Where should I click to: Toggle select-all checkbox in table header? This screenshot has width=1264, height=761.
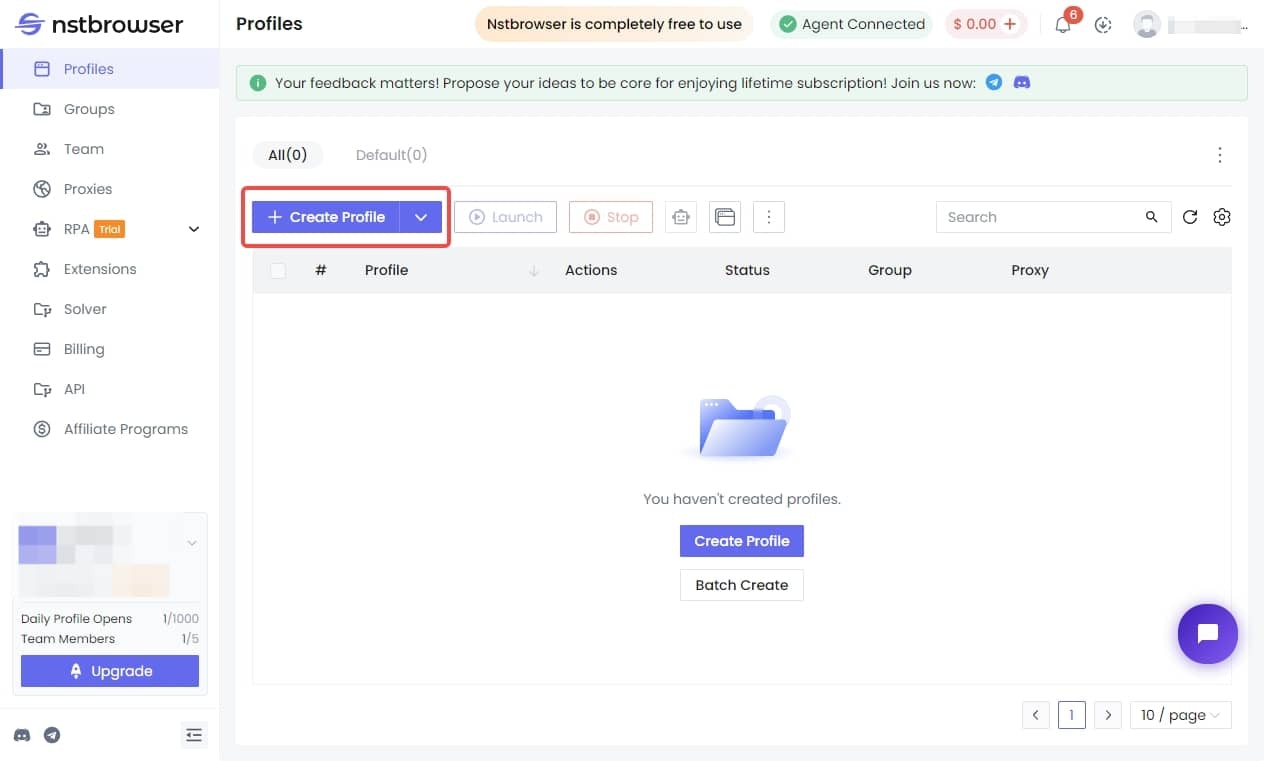[278, 270]
